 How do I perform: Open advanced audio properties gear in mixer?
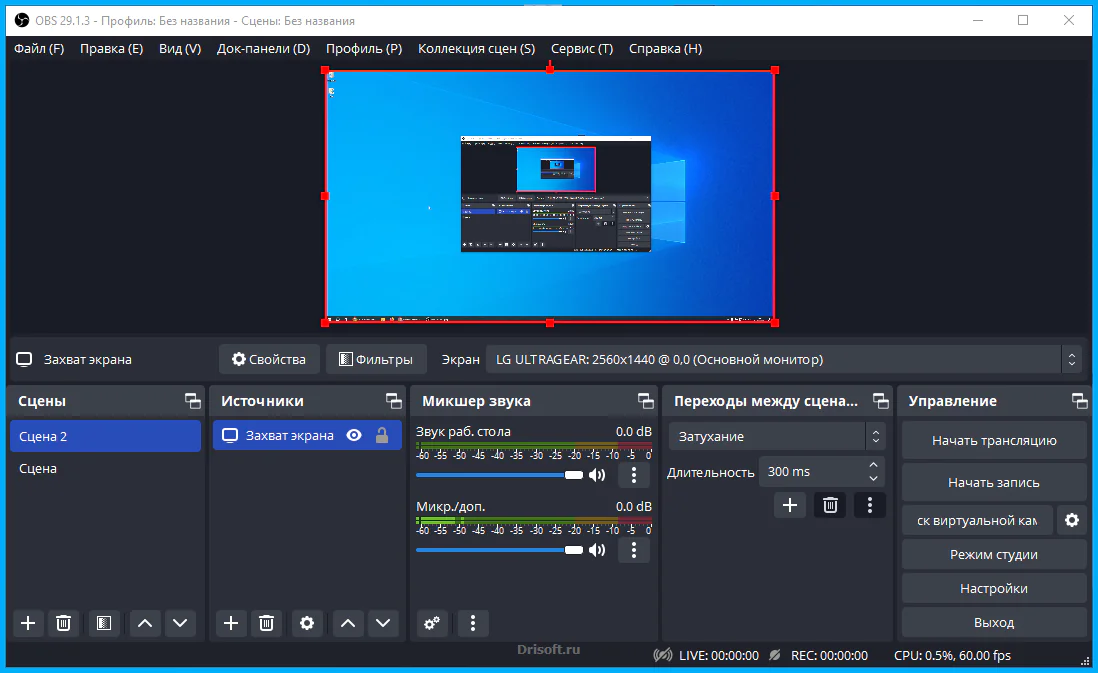432,623
